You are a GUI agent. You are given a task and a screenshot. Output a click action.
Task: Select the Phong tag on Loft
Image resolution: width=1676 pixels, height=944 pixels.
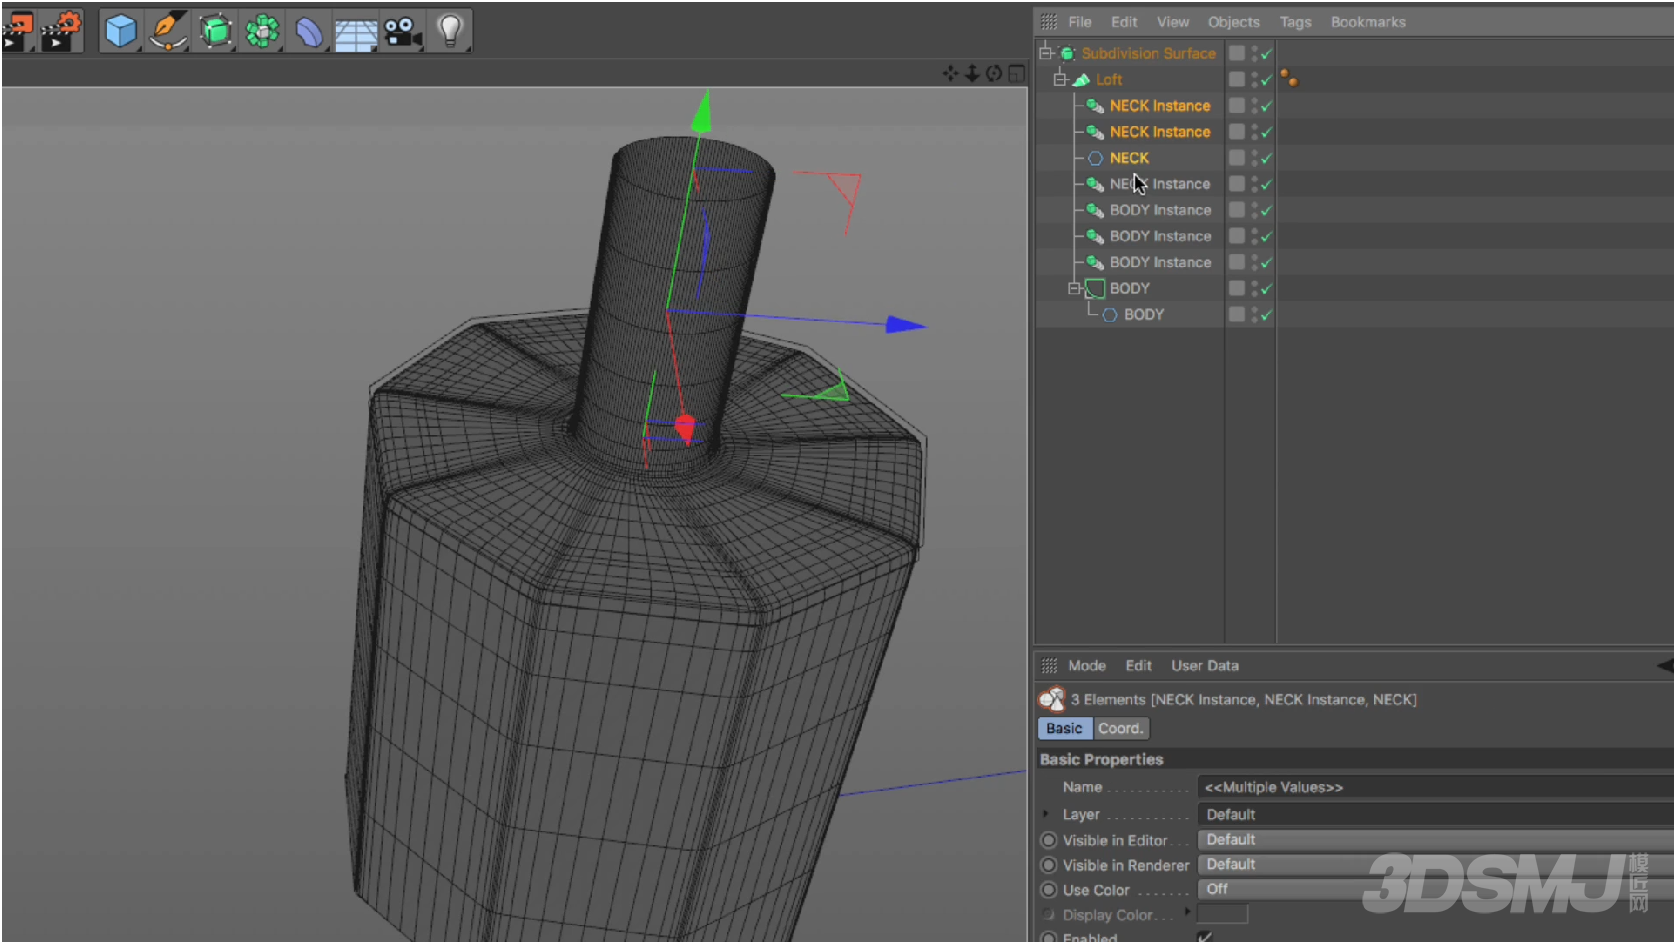(x=1289, y=78)
